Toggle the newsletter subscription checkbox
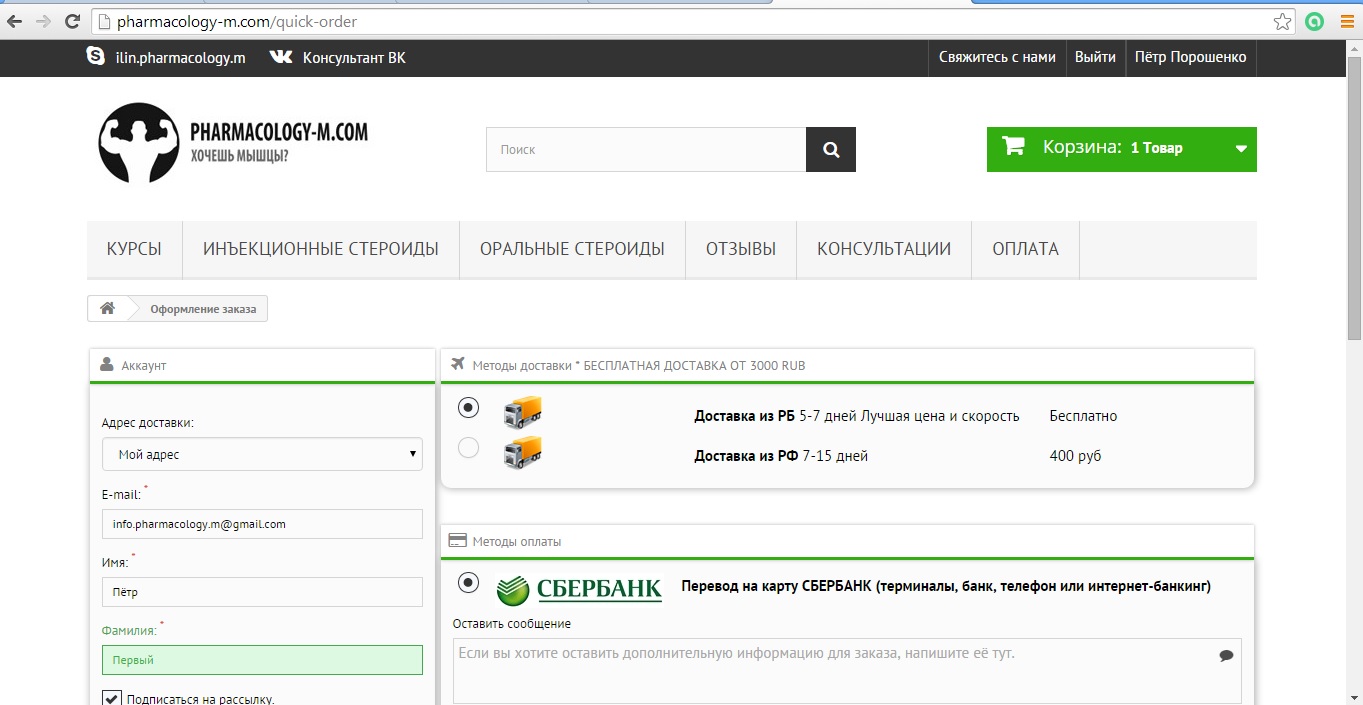The image size is (1363, 705). pos(111,699)
